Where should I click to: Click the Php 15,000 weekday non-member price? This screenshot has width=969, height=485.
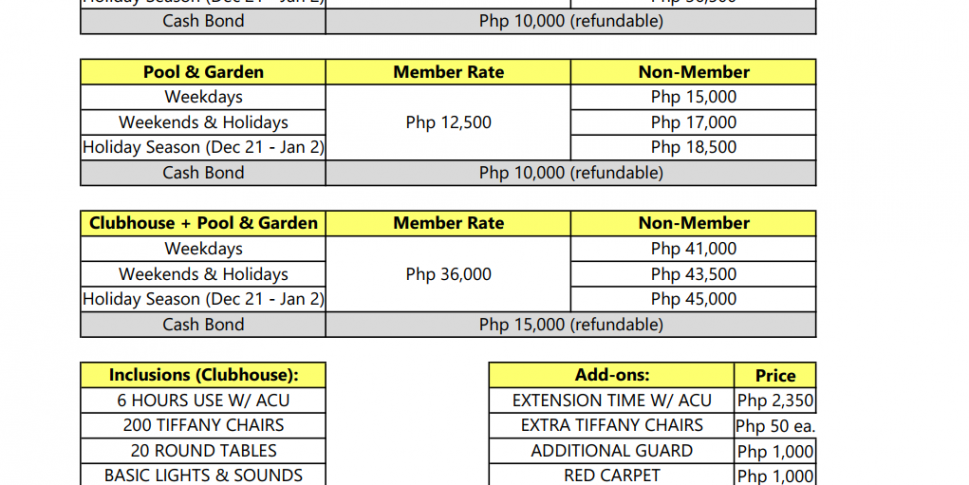click(x=693, y=97)
